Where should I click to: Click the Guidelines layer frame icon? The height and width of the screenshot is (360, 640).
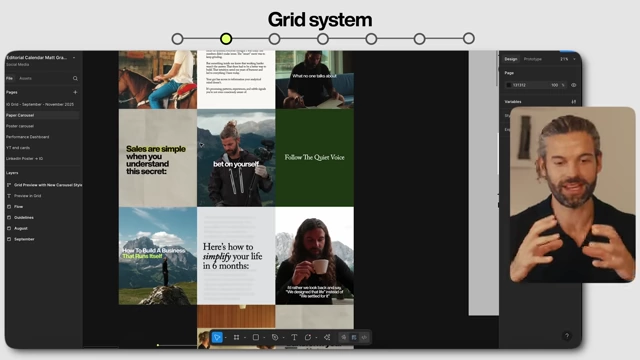(9, 218)
